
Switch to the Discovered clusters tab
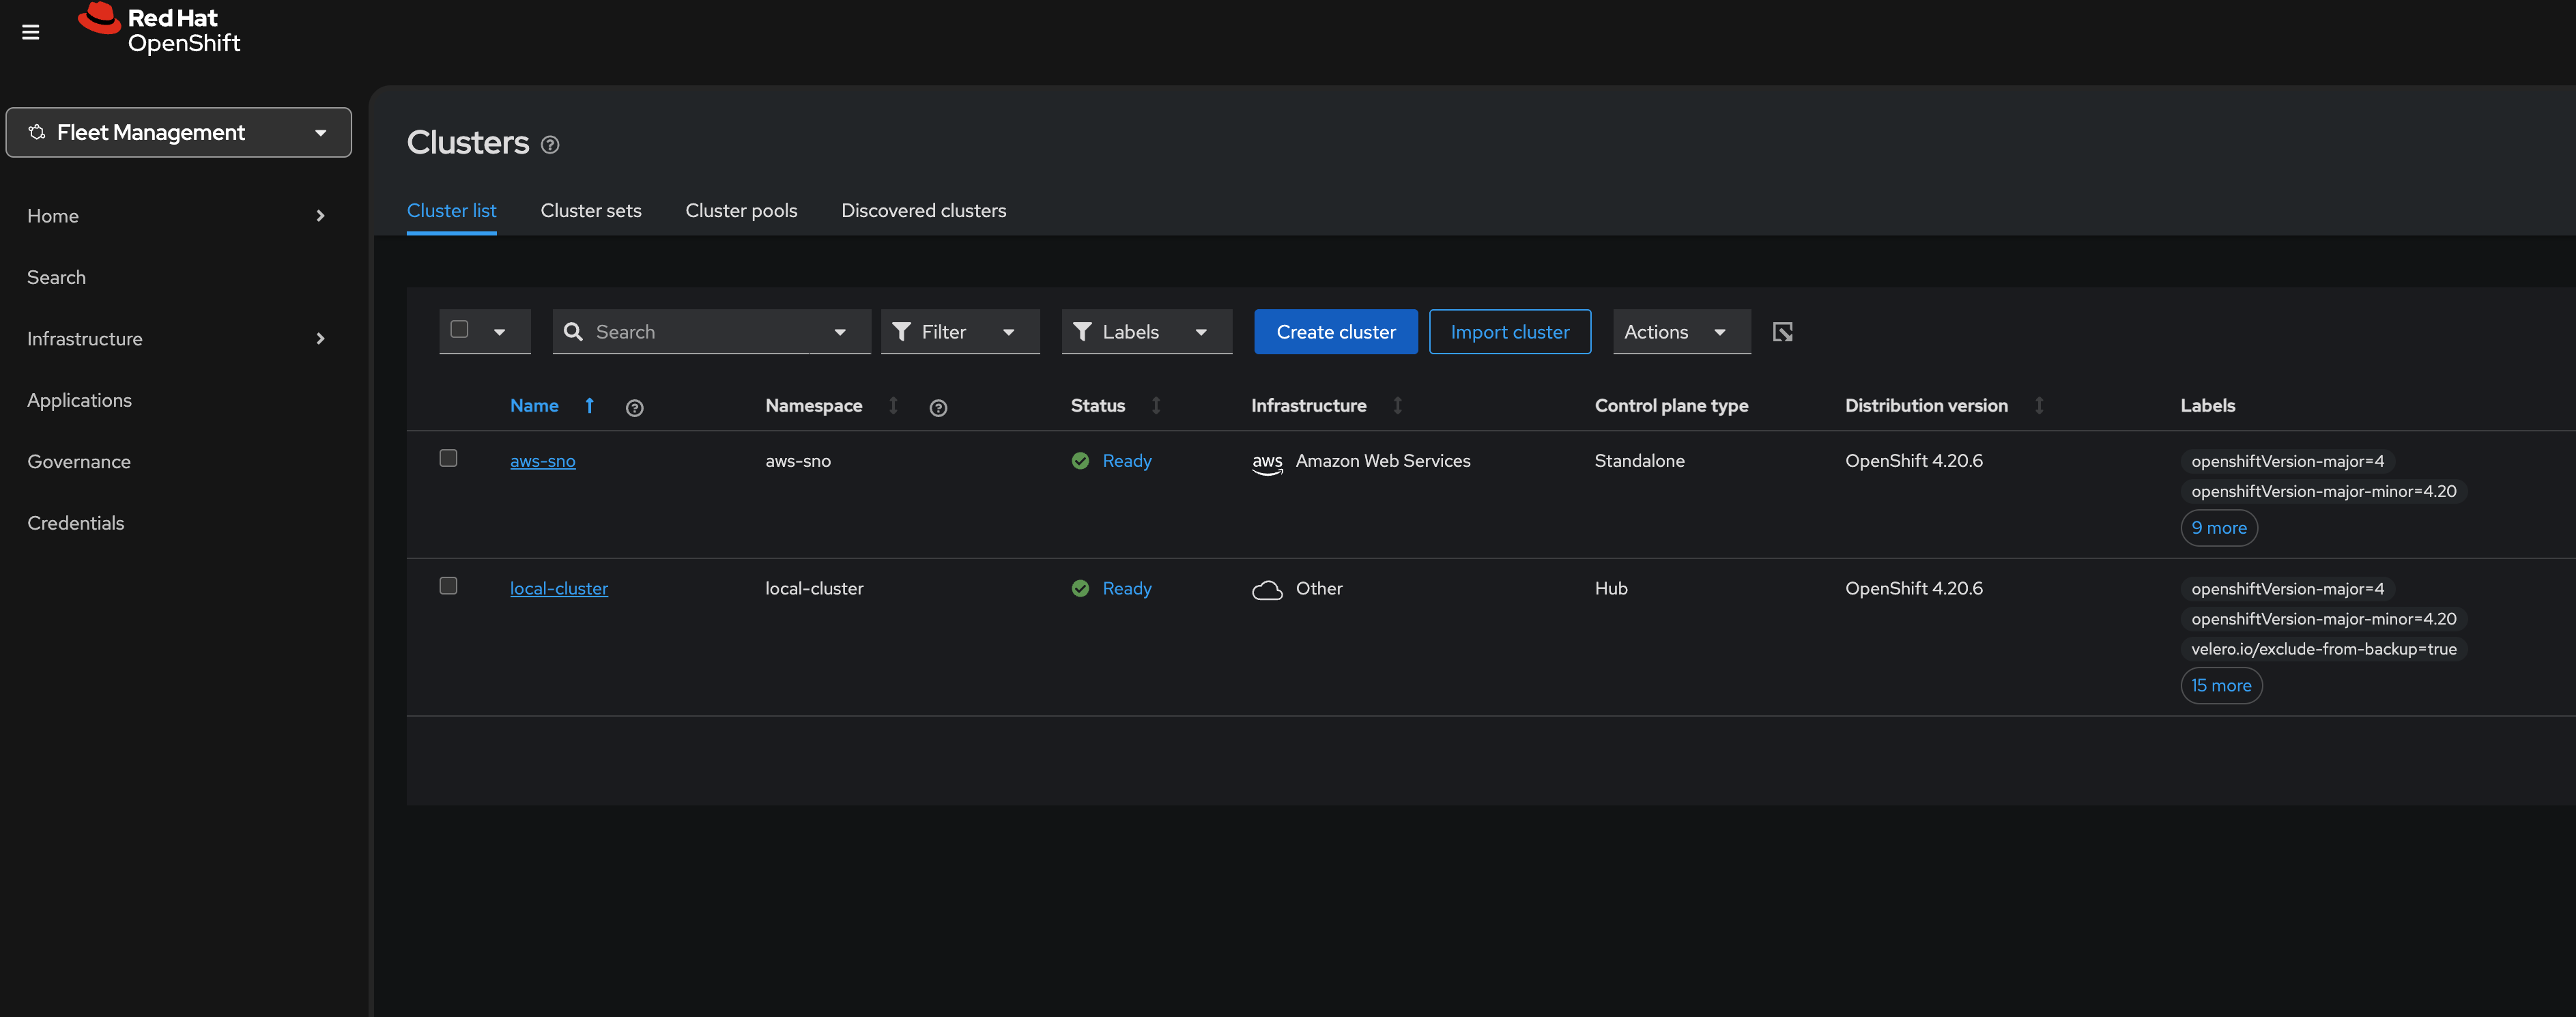[x=923, y=210]
